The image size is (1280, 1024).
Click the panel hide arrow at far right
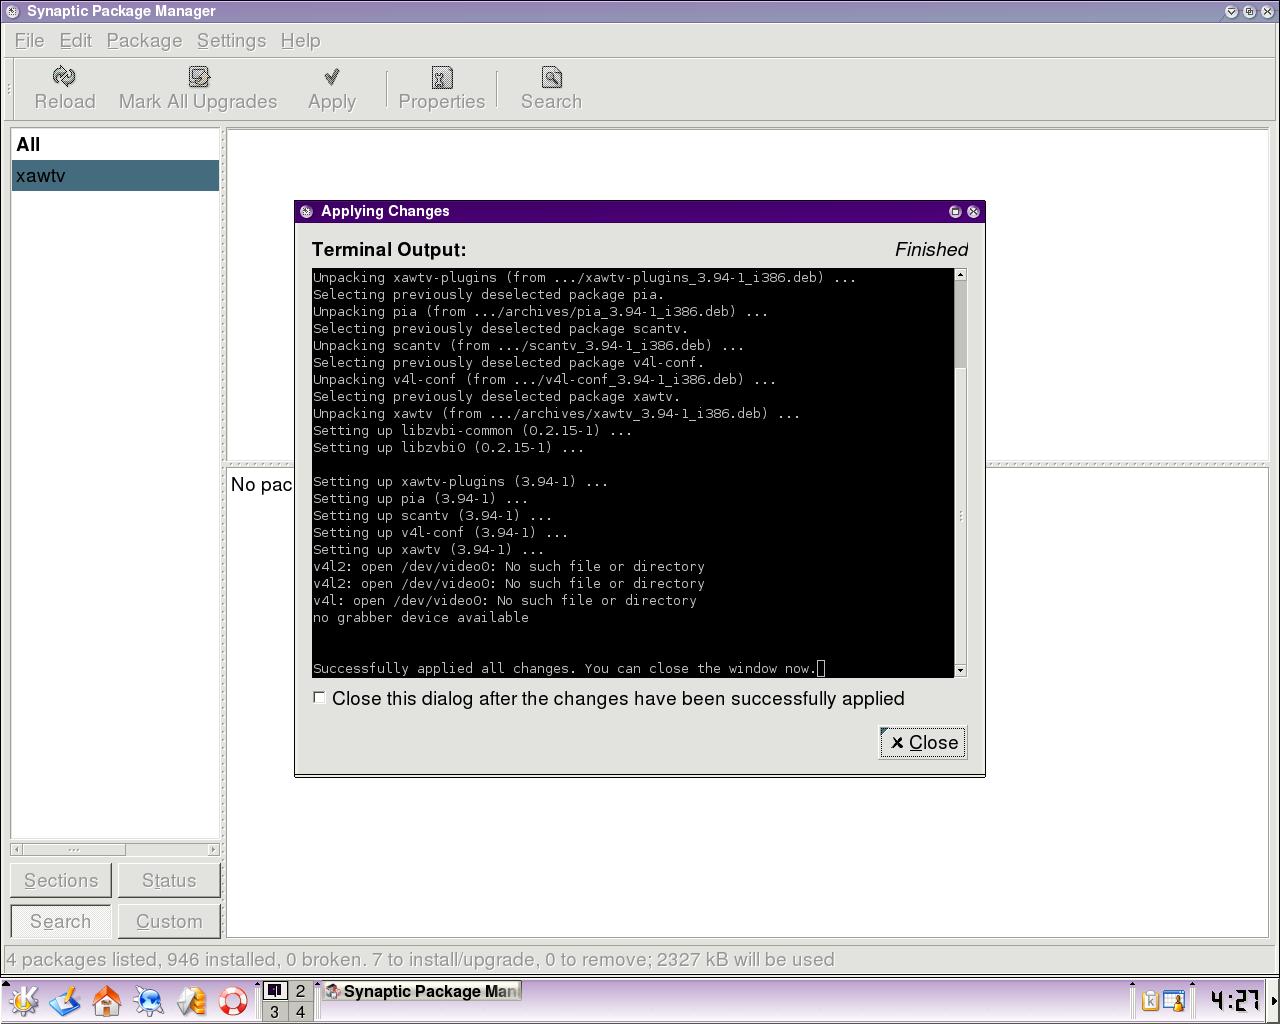click(1274, 1000)
